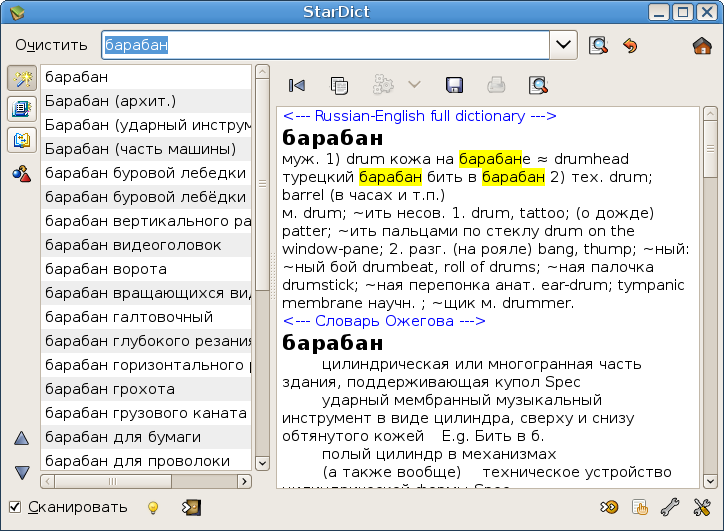Click the save to file floppy icon
The height and width of the screenshot is (531, 724).
454,85
